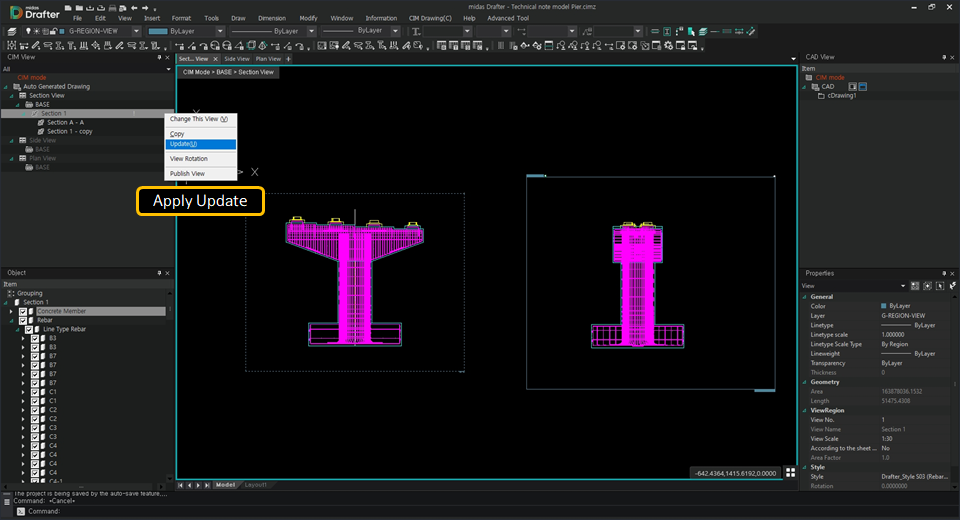Open the Properties View selector dropdown
The height and width of the screenshot is (520, 960).
click(902, 286)
